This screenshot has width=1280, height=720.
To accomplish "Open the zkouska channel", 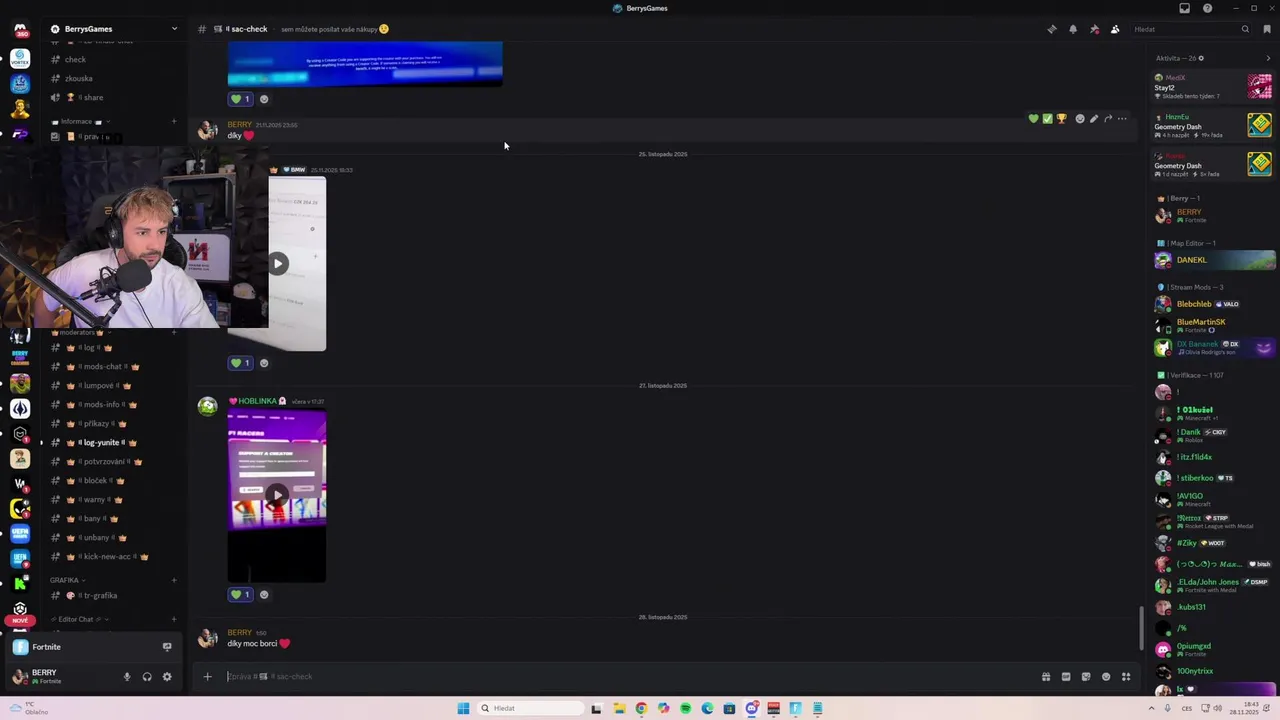I will point(113,78).
